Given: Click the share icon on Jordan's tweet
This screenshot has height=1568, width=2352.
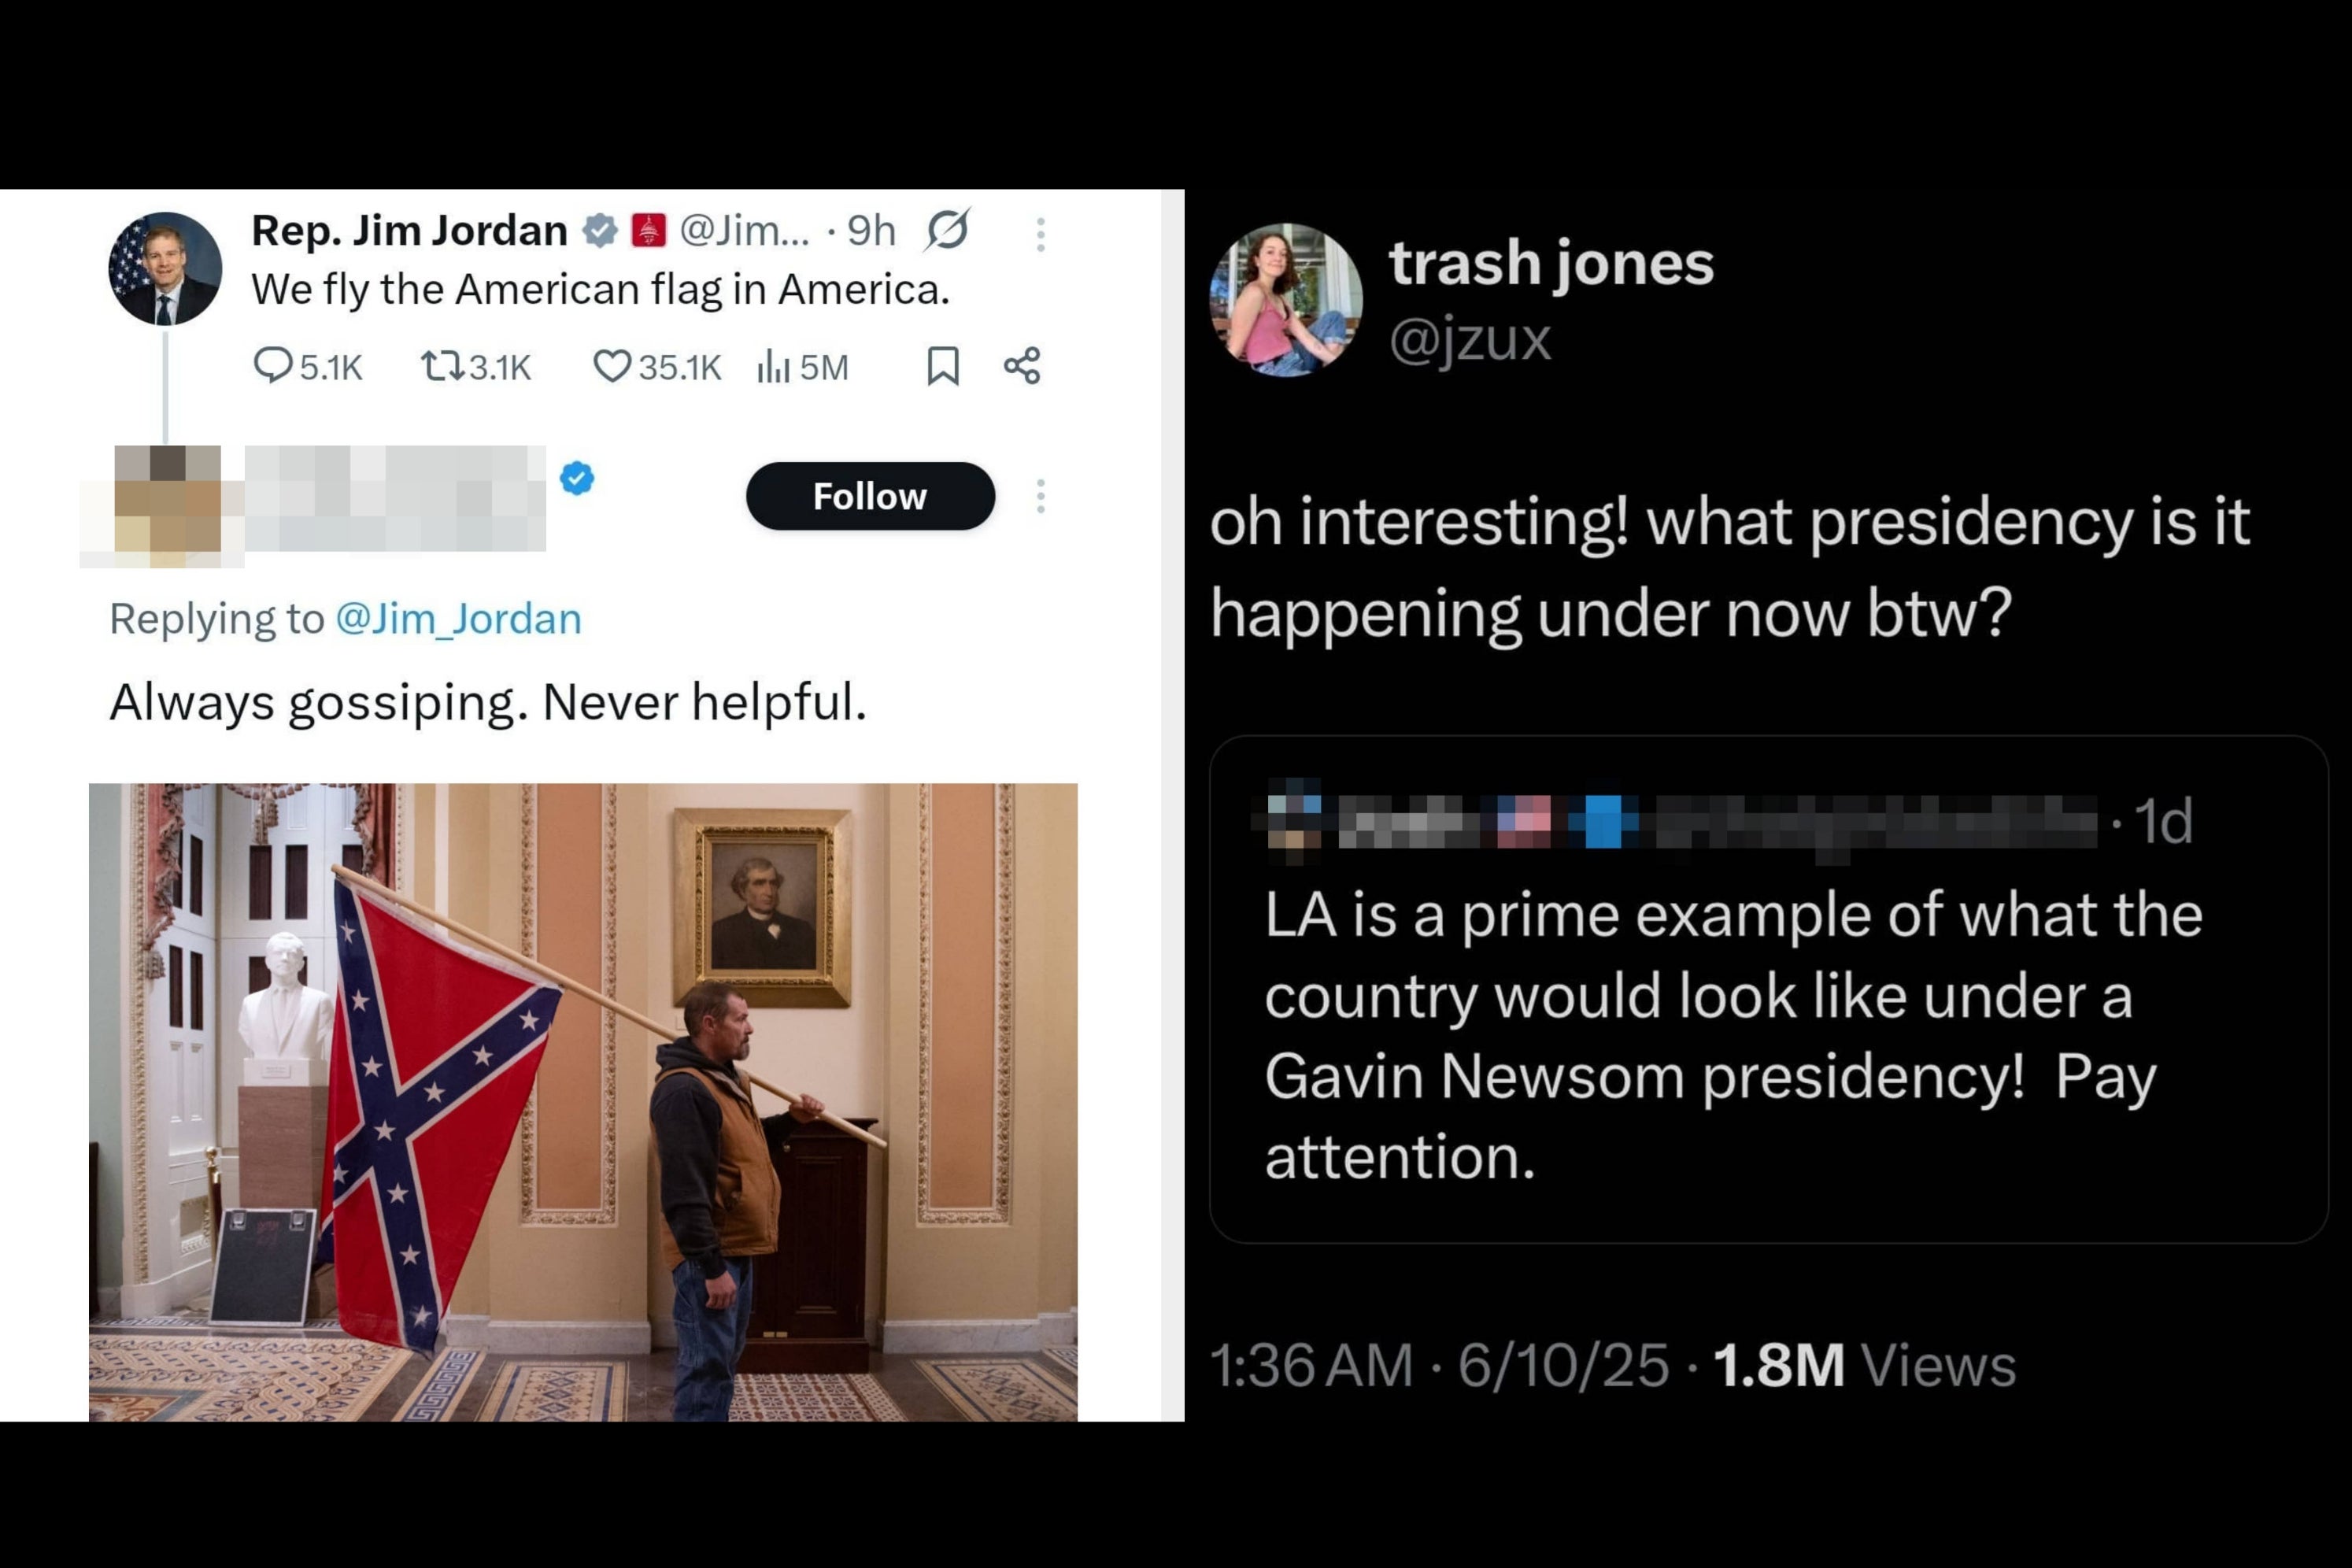Looking at the screenshot, I should coord(1022,366).
